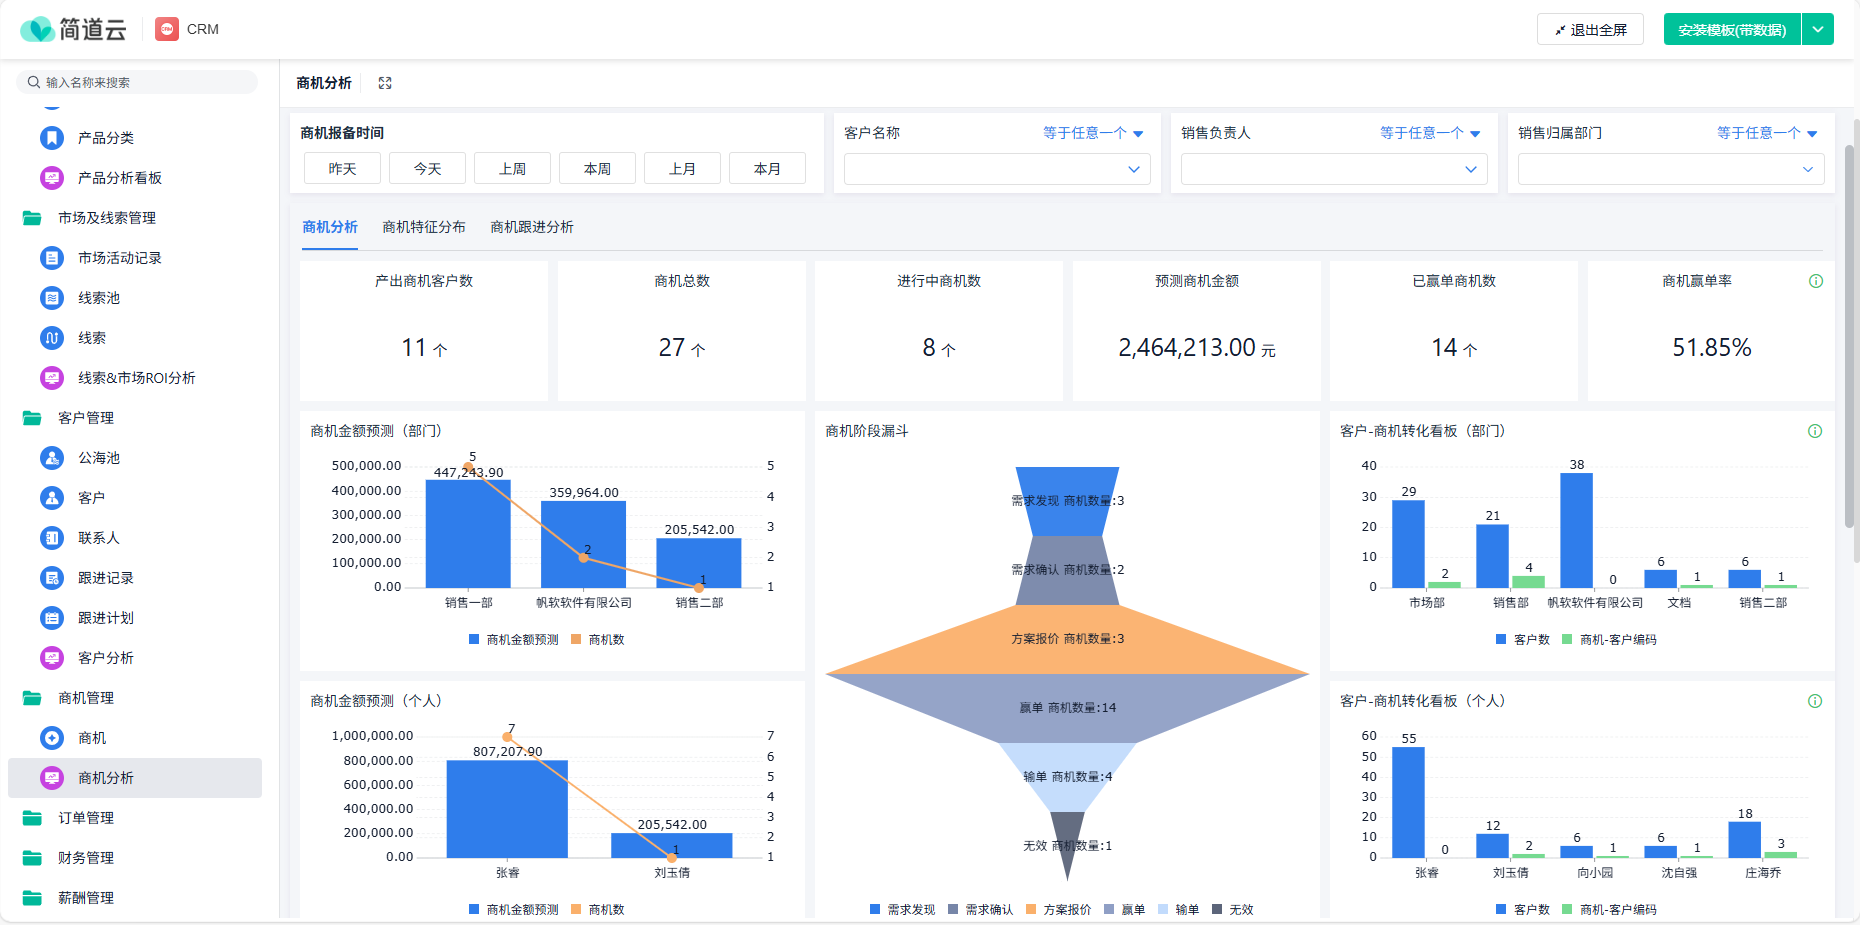Click the orange 方案报价 legend swatch

coord(1031,910)
